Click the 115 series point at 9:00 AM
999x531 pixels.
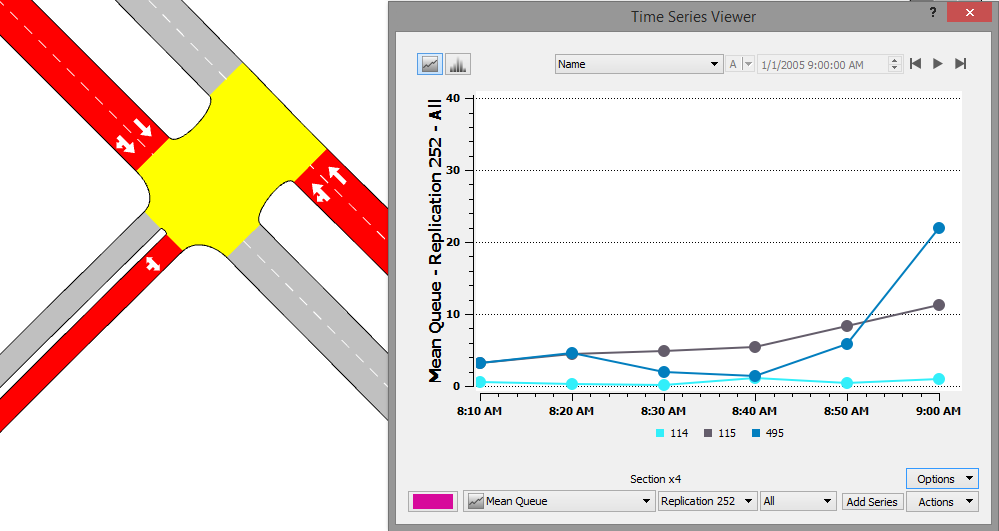pos(938,305)
